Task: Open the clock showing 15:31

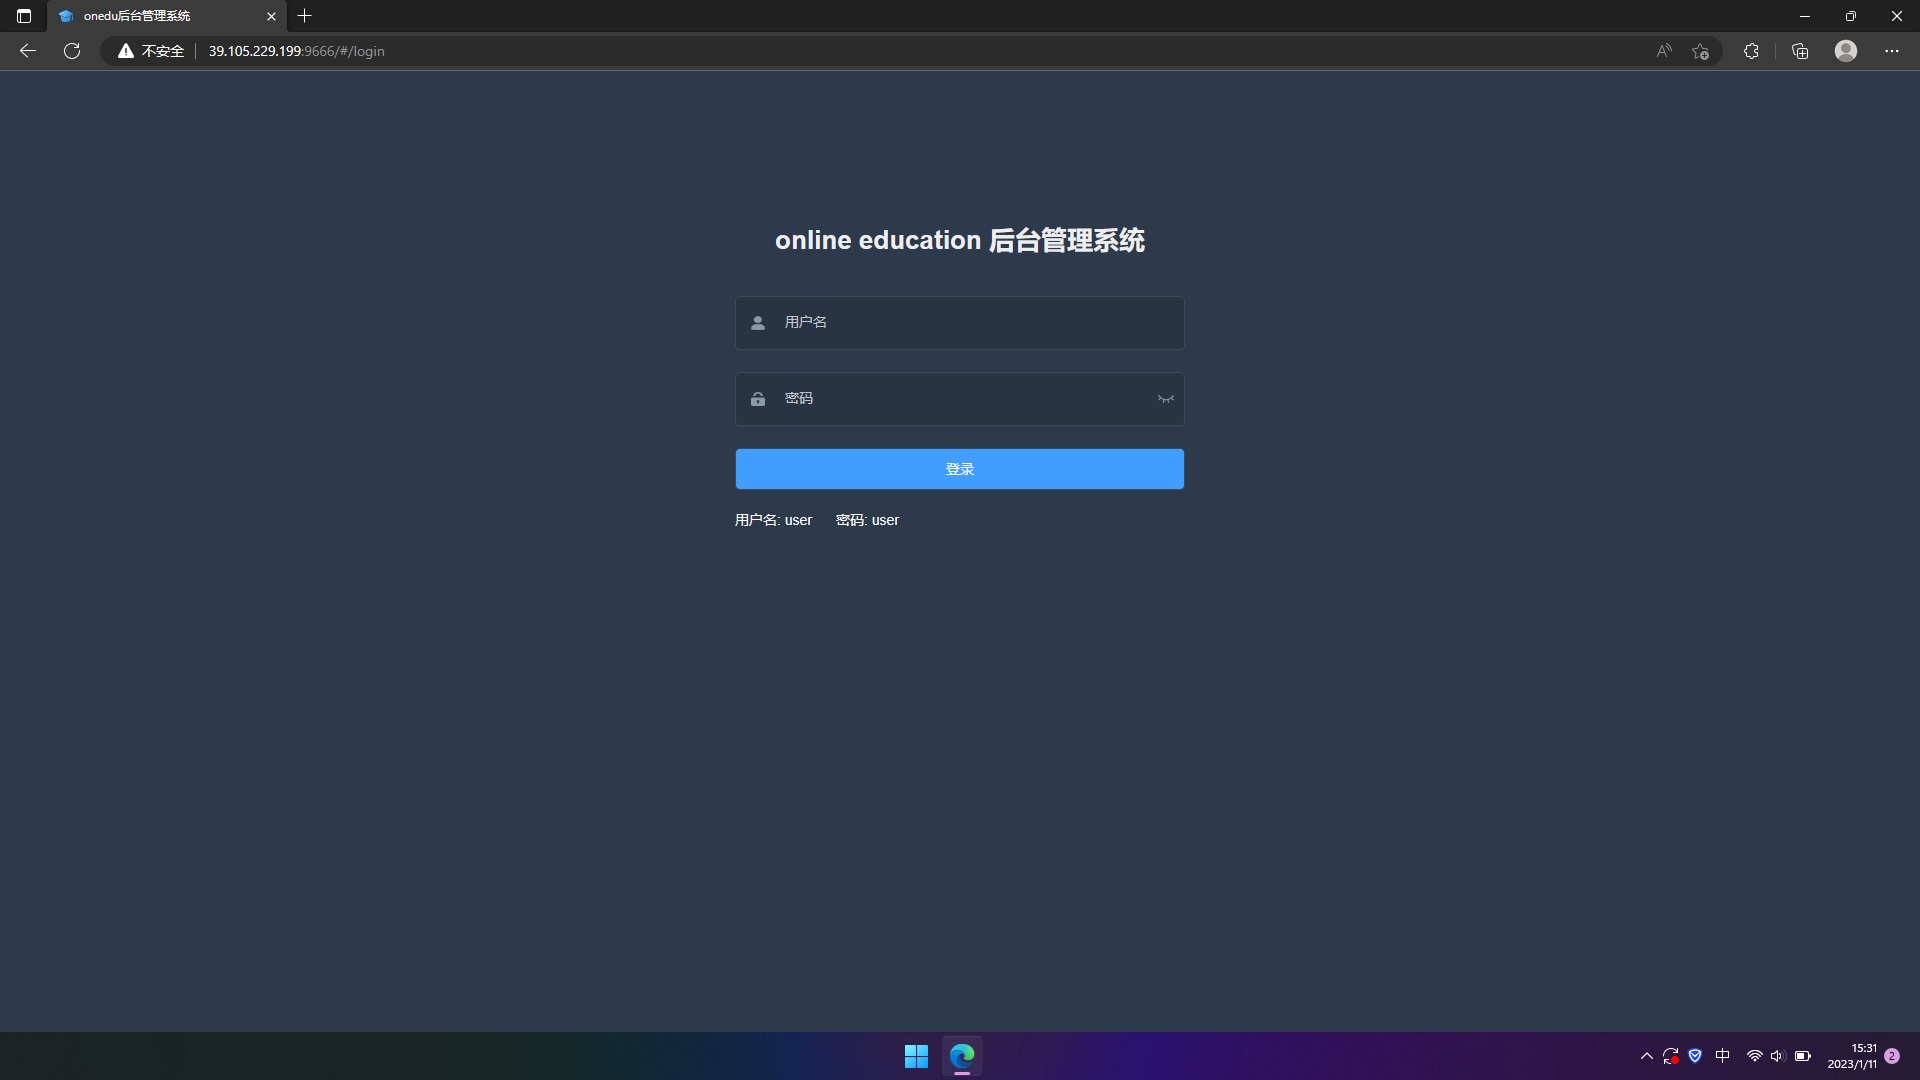Action: (x=1853, y=1056)
